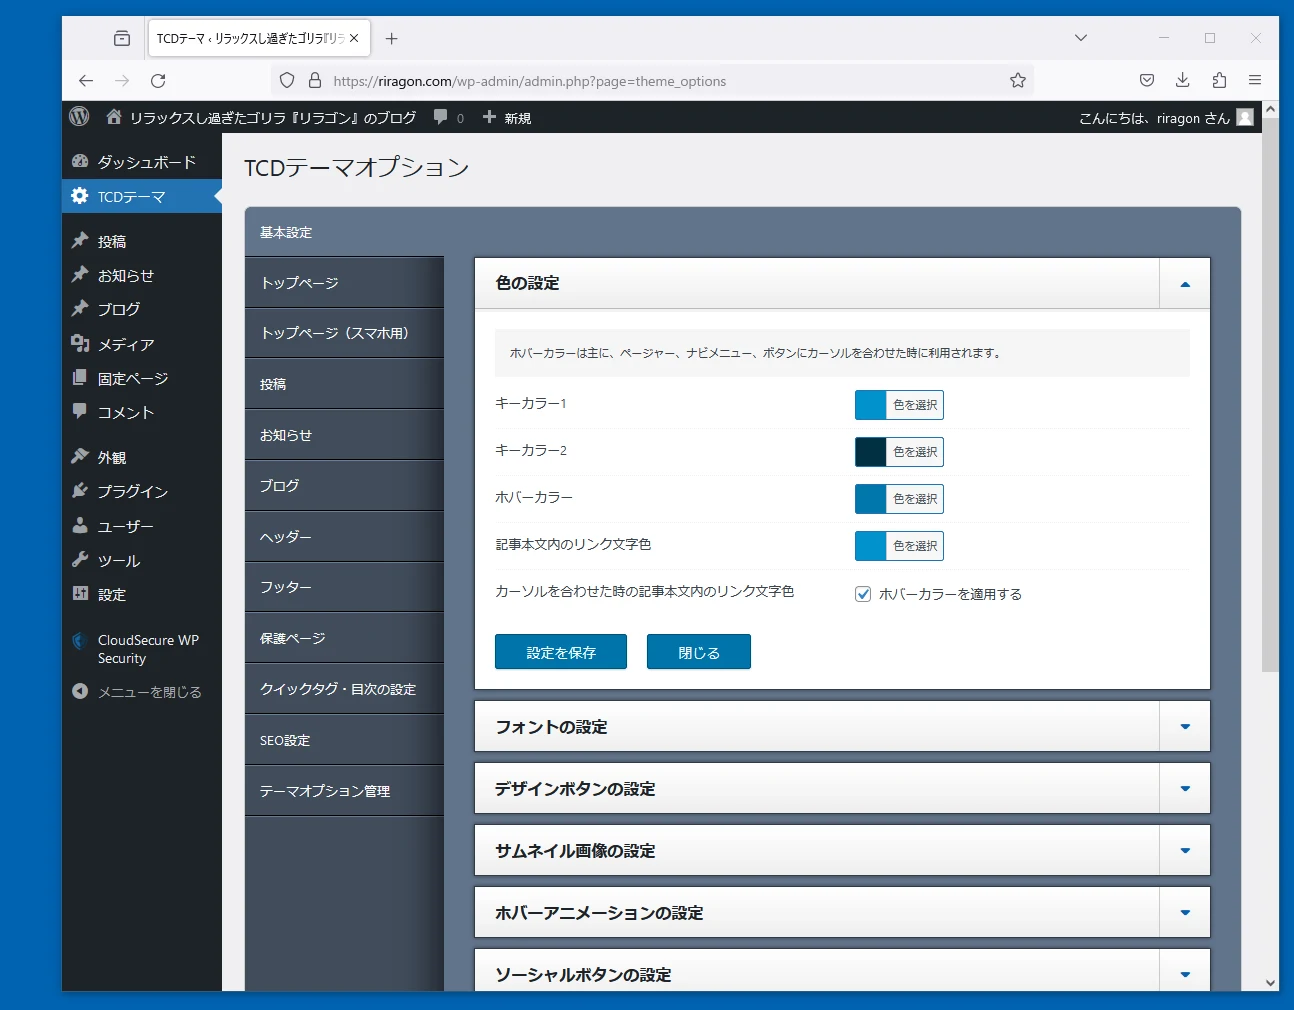Image resolution: width=1294 pixels, height=1010 pixels.
Task: Open the browser extensions puzzle icon
Action: (1218, 81)
